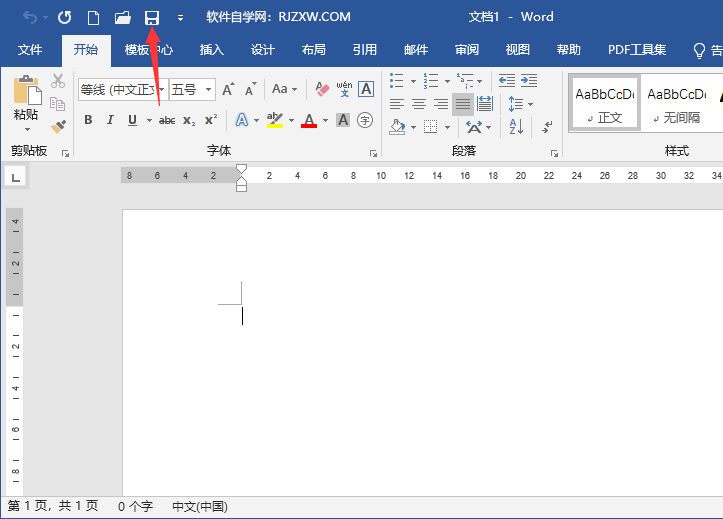Viewport: 723px width, 519px height.
Task: Open Paragraph dialog launcher
Action: (x=554, y=153)
